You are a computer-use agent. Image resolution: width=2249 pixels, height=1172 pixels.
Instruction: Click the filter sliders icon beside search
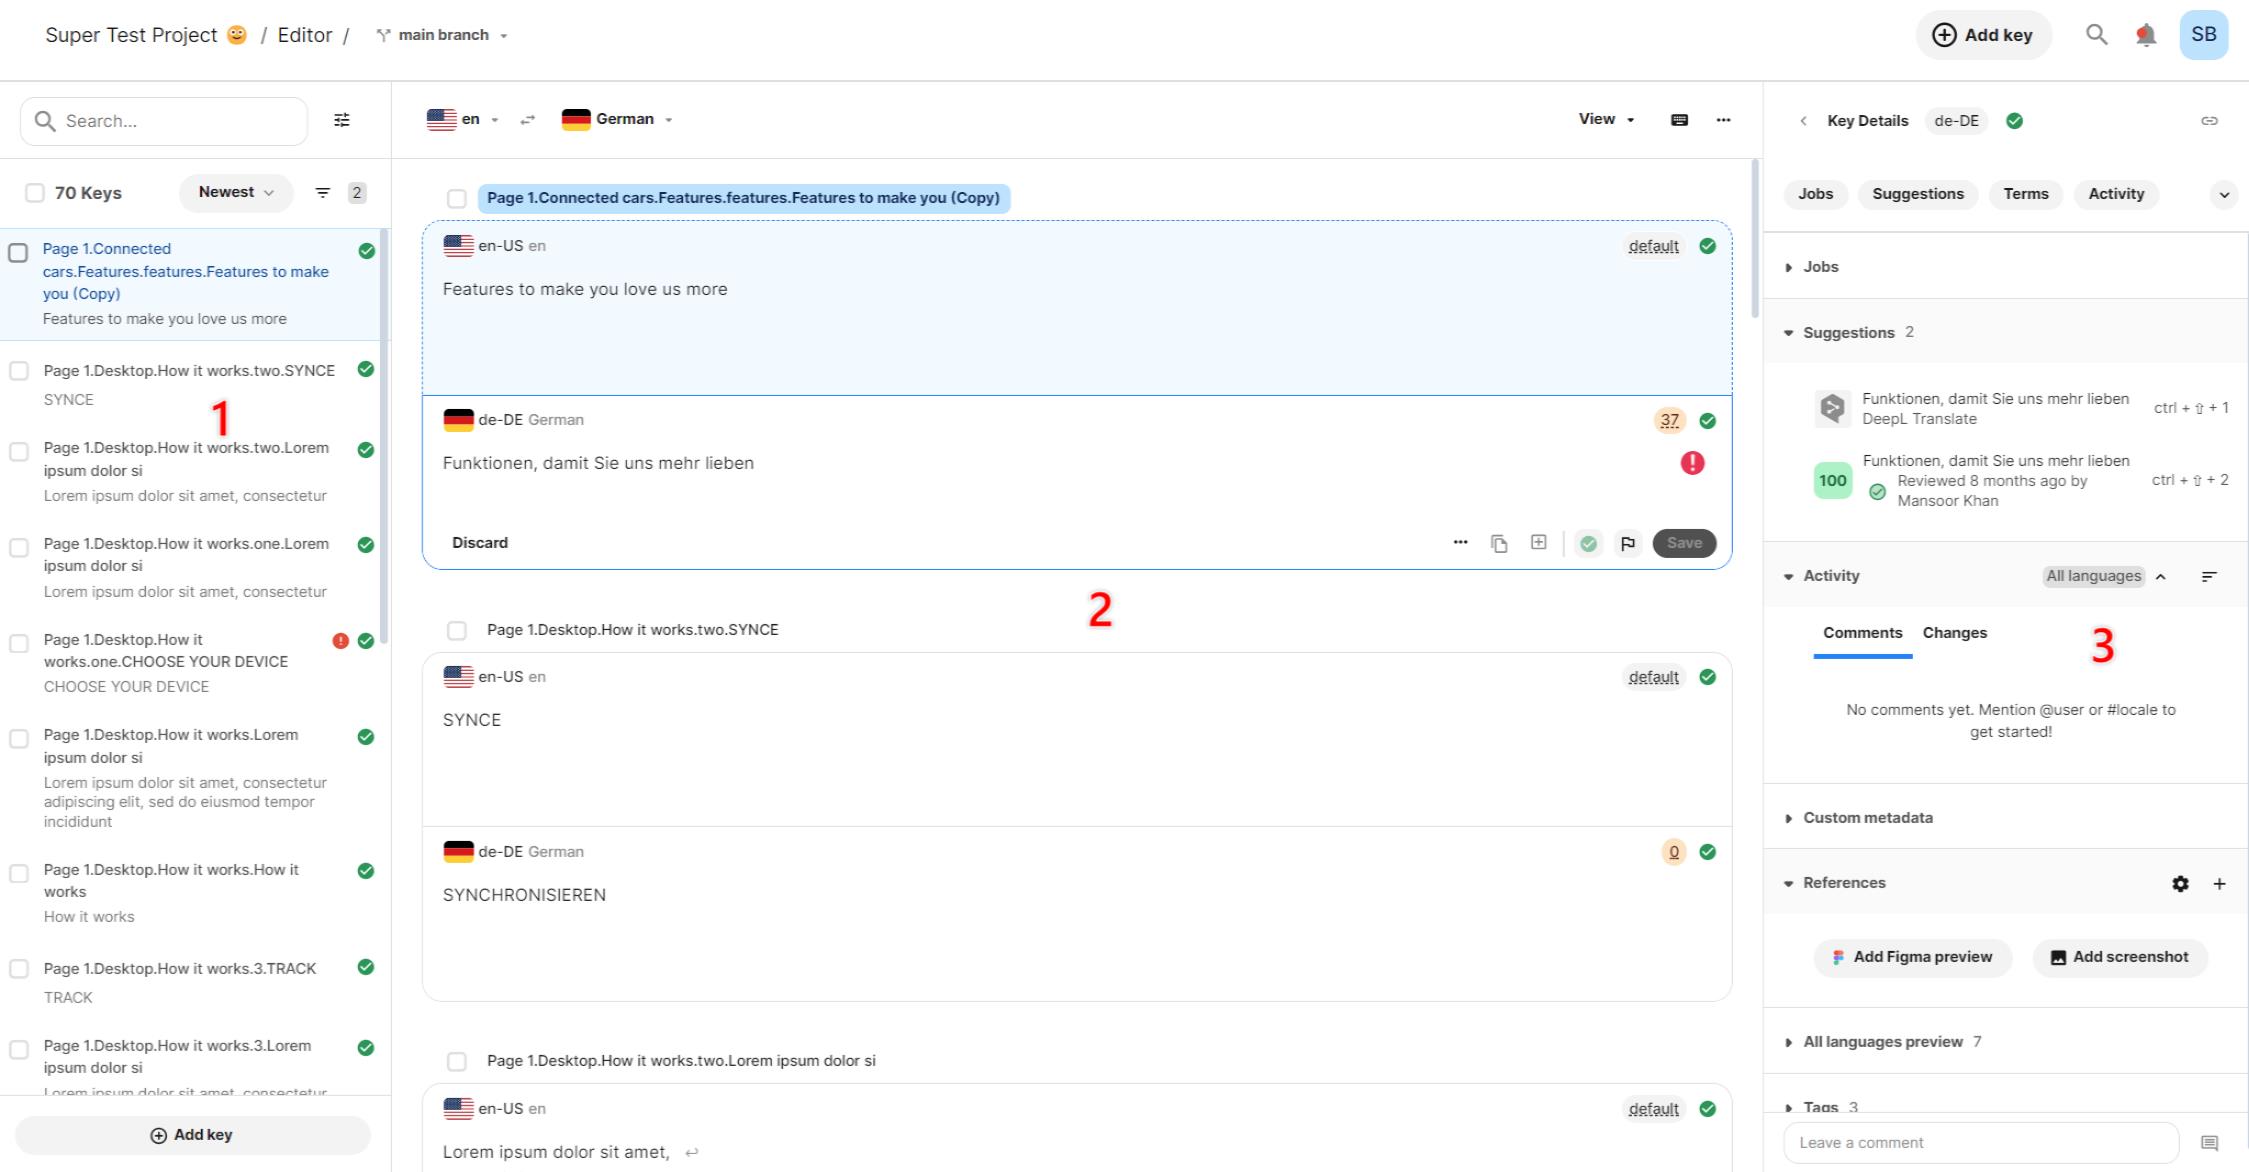pos(341,120)
